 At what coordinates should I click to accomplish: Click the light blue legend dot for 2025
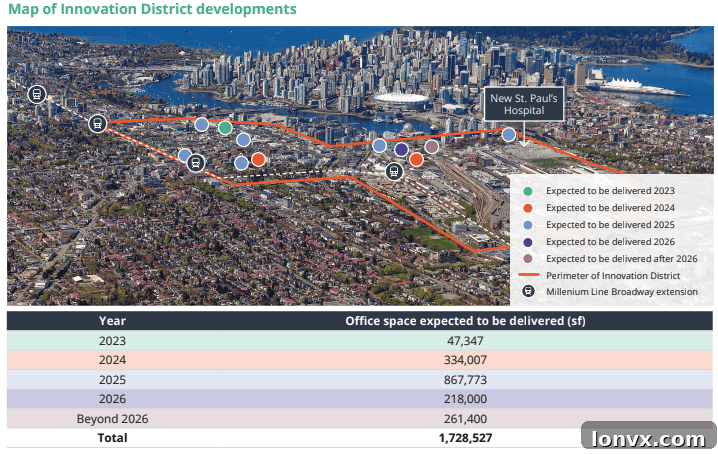click(528, 225)
